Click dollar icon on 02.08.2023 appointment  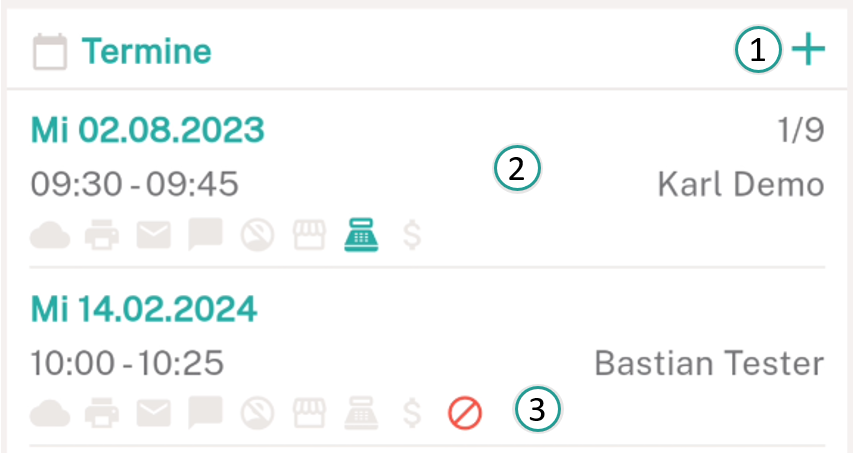(412, 235)
